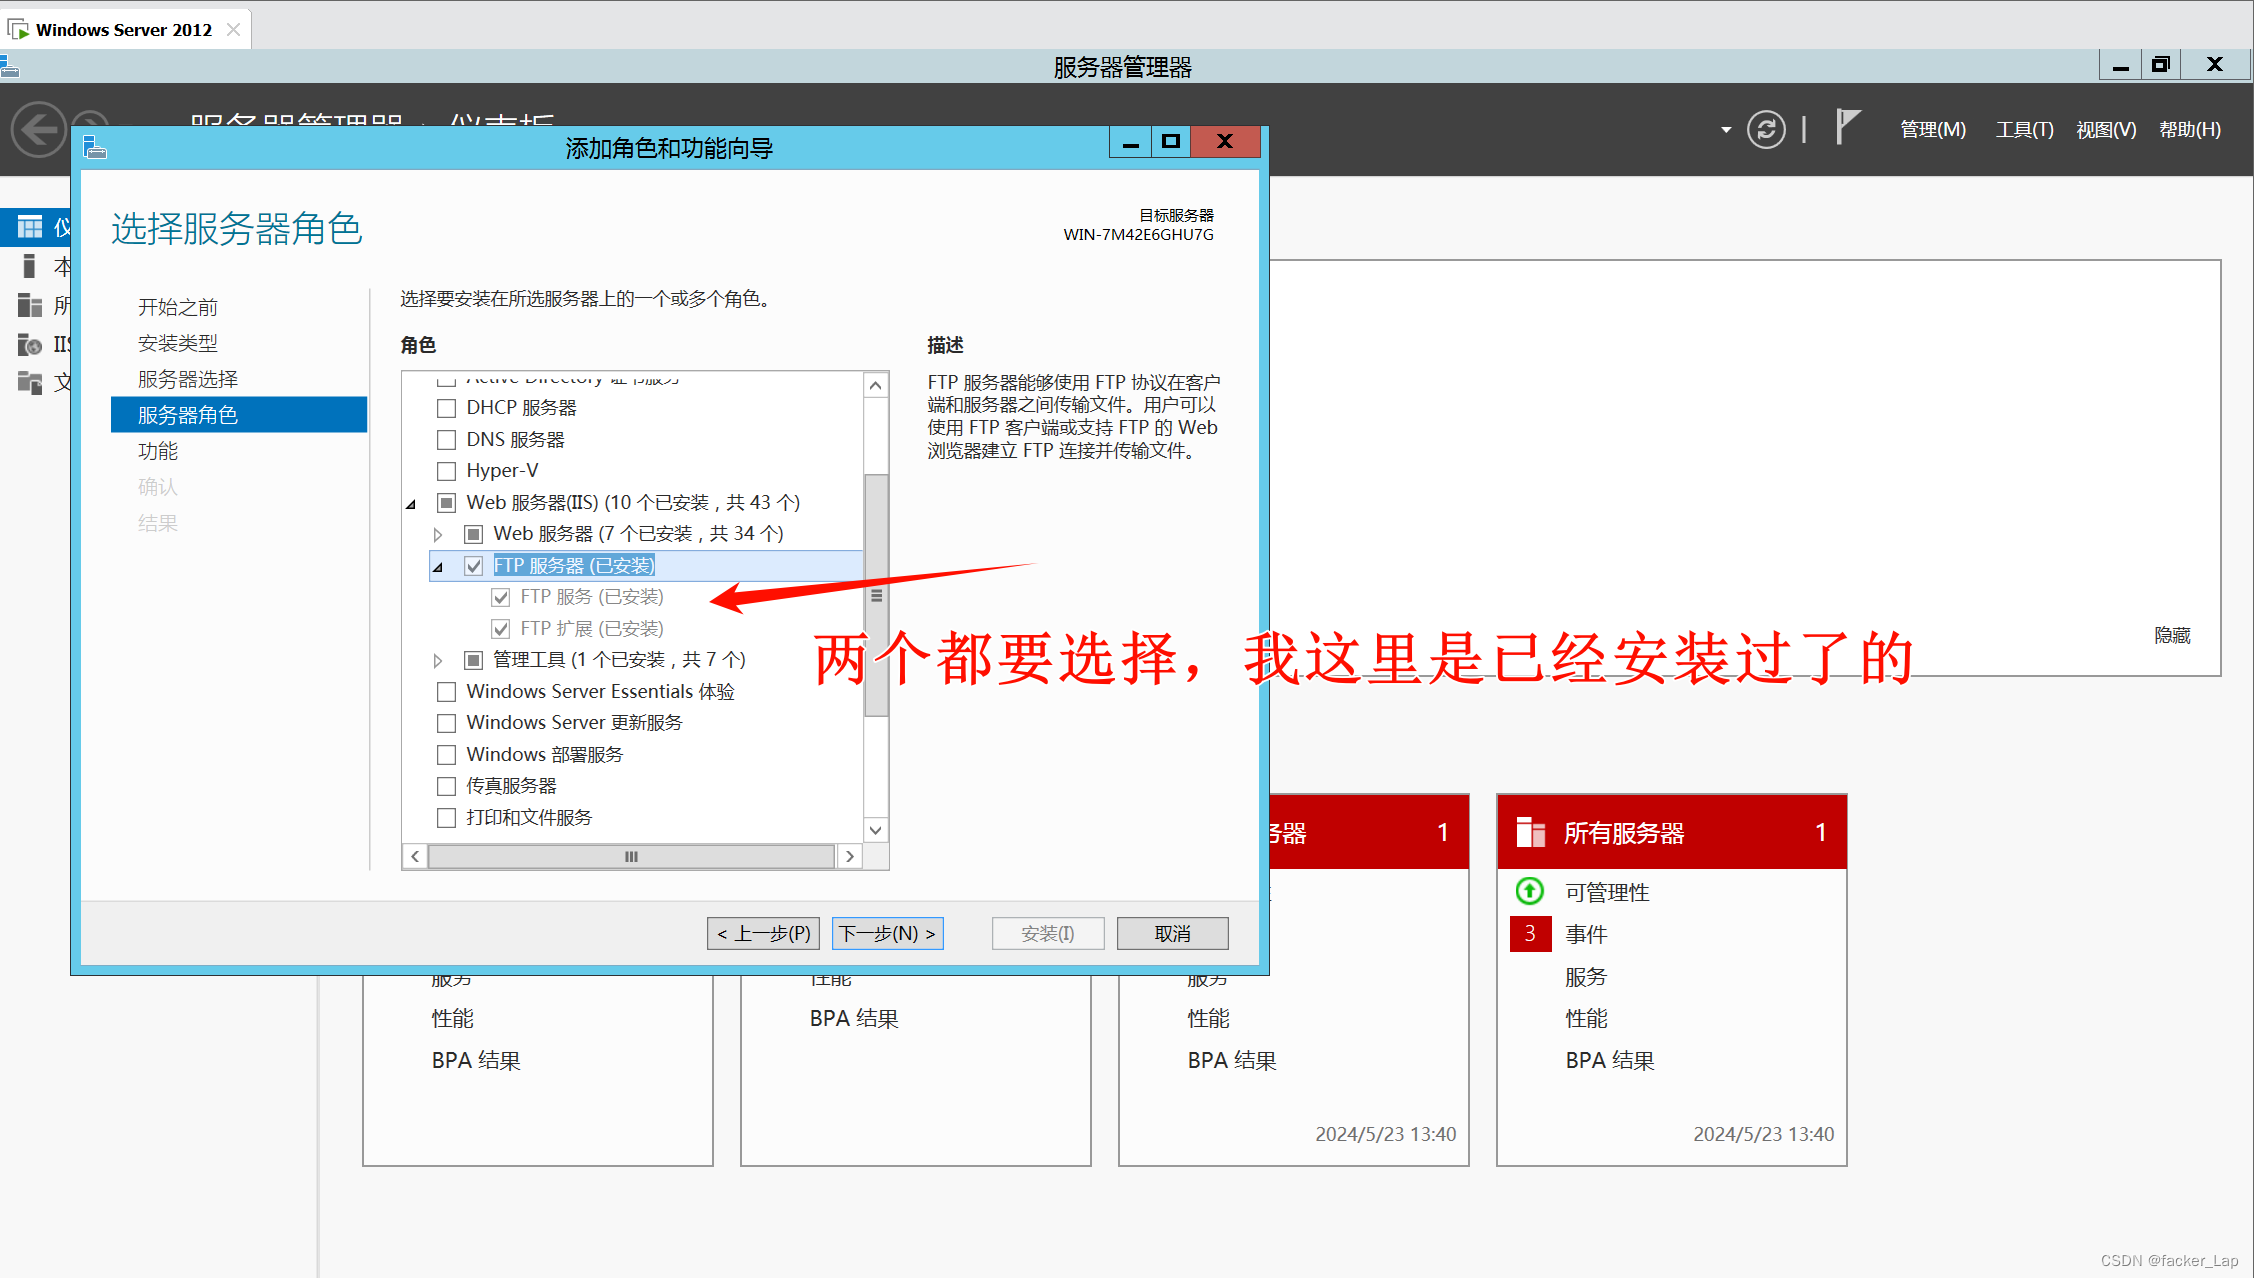
Task: Select the dashboard icon in sidebar
Action: click(30, 228)
